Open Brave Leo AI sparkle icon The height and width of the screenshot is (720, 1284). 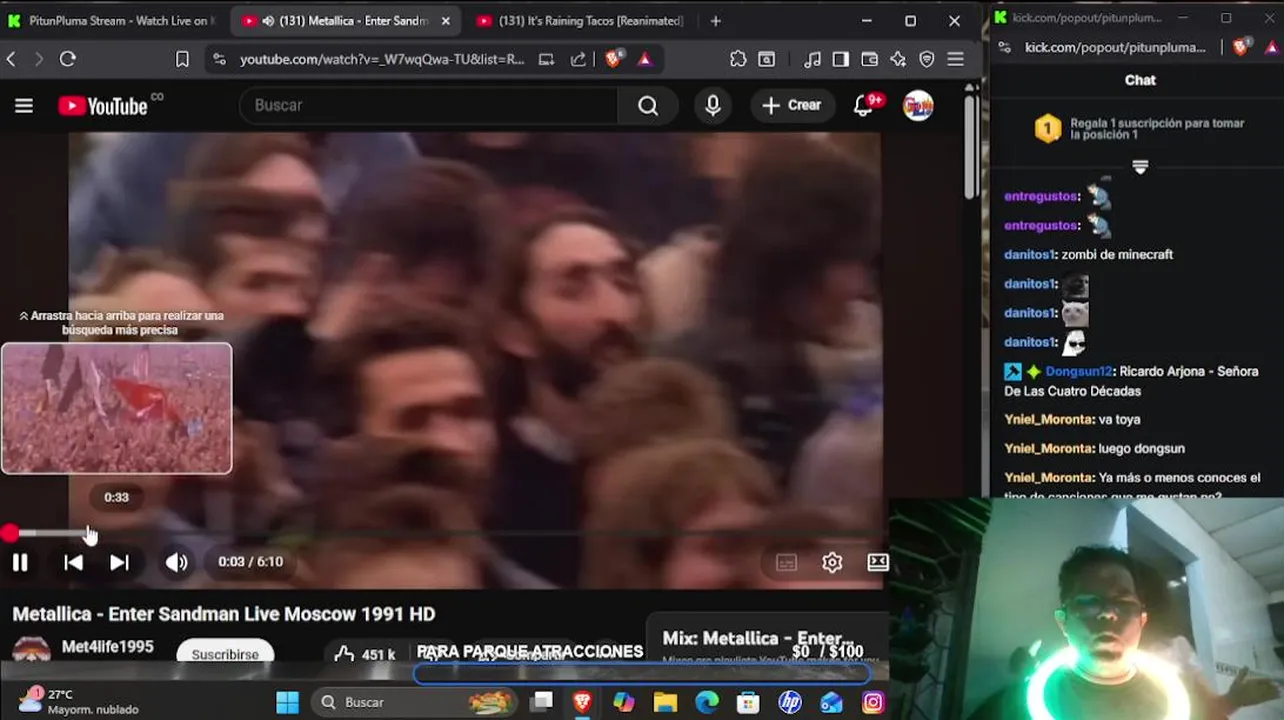(898, 60)
